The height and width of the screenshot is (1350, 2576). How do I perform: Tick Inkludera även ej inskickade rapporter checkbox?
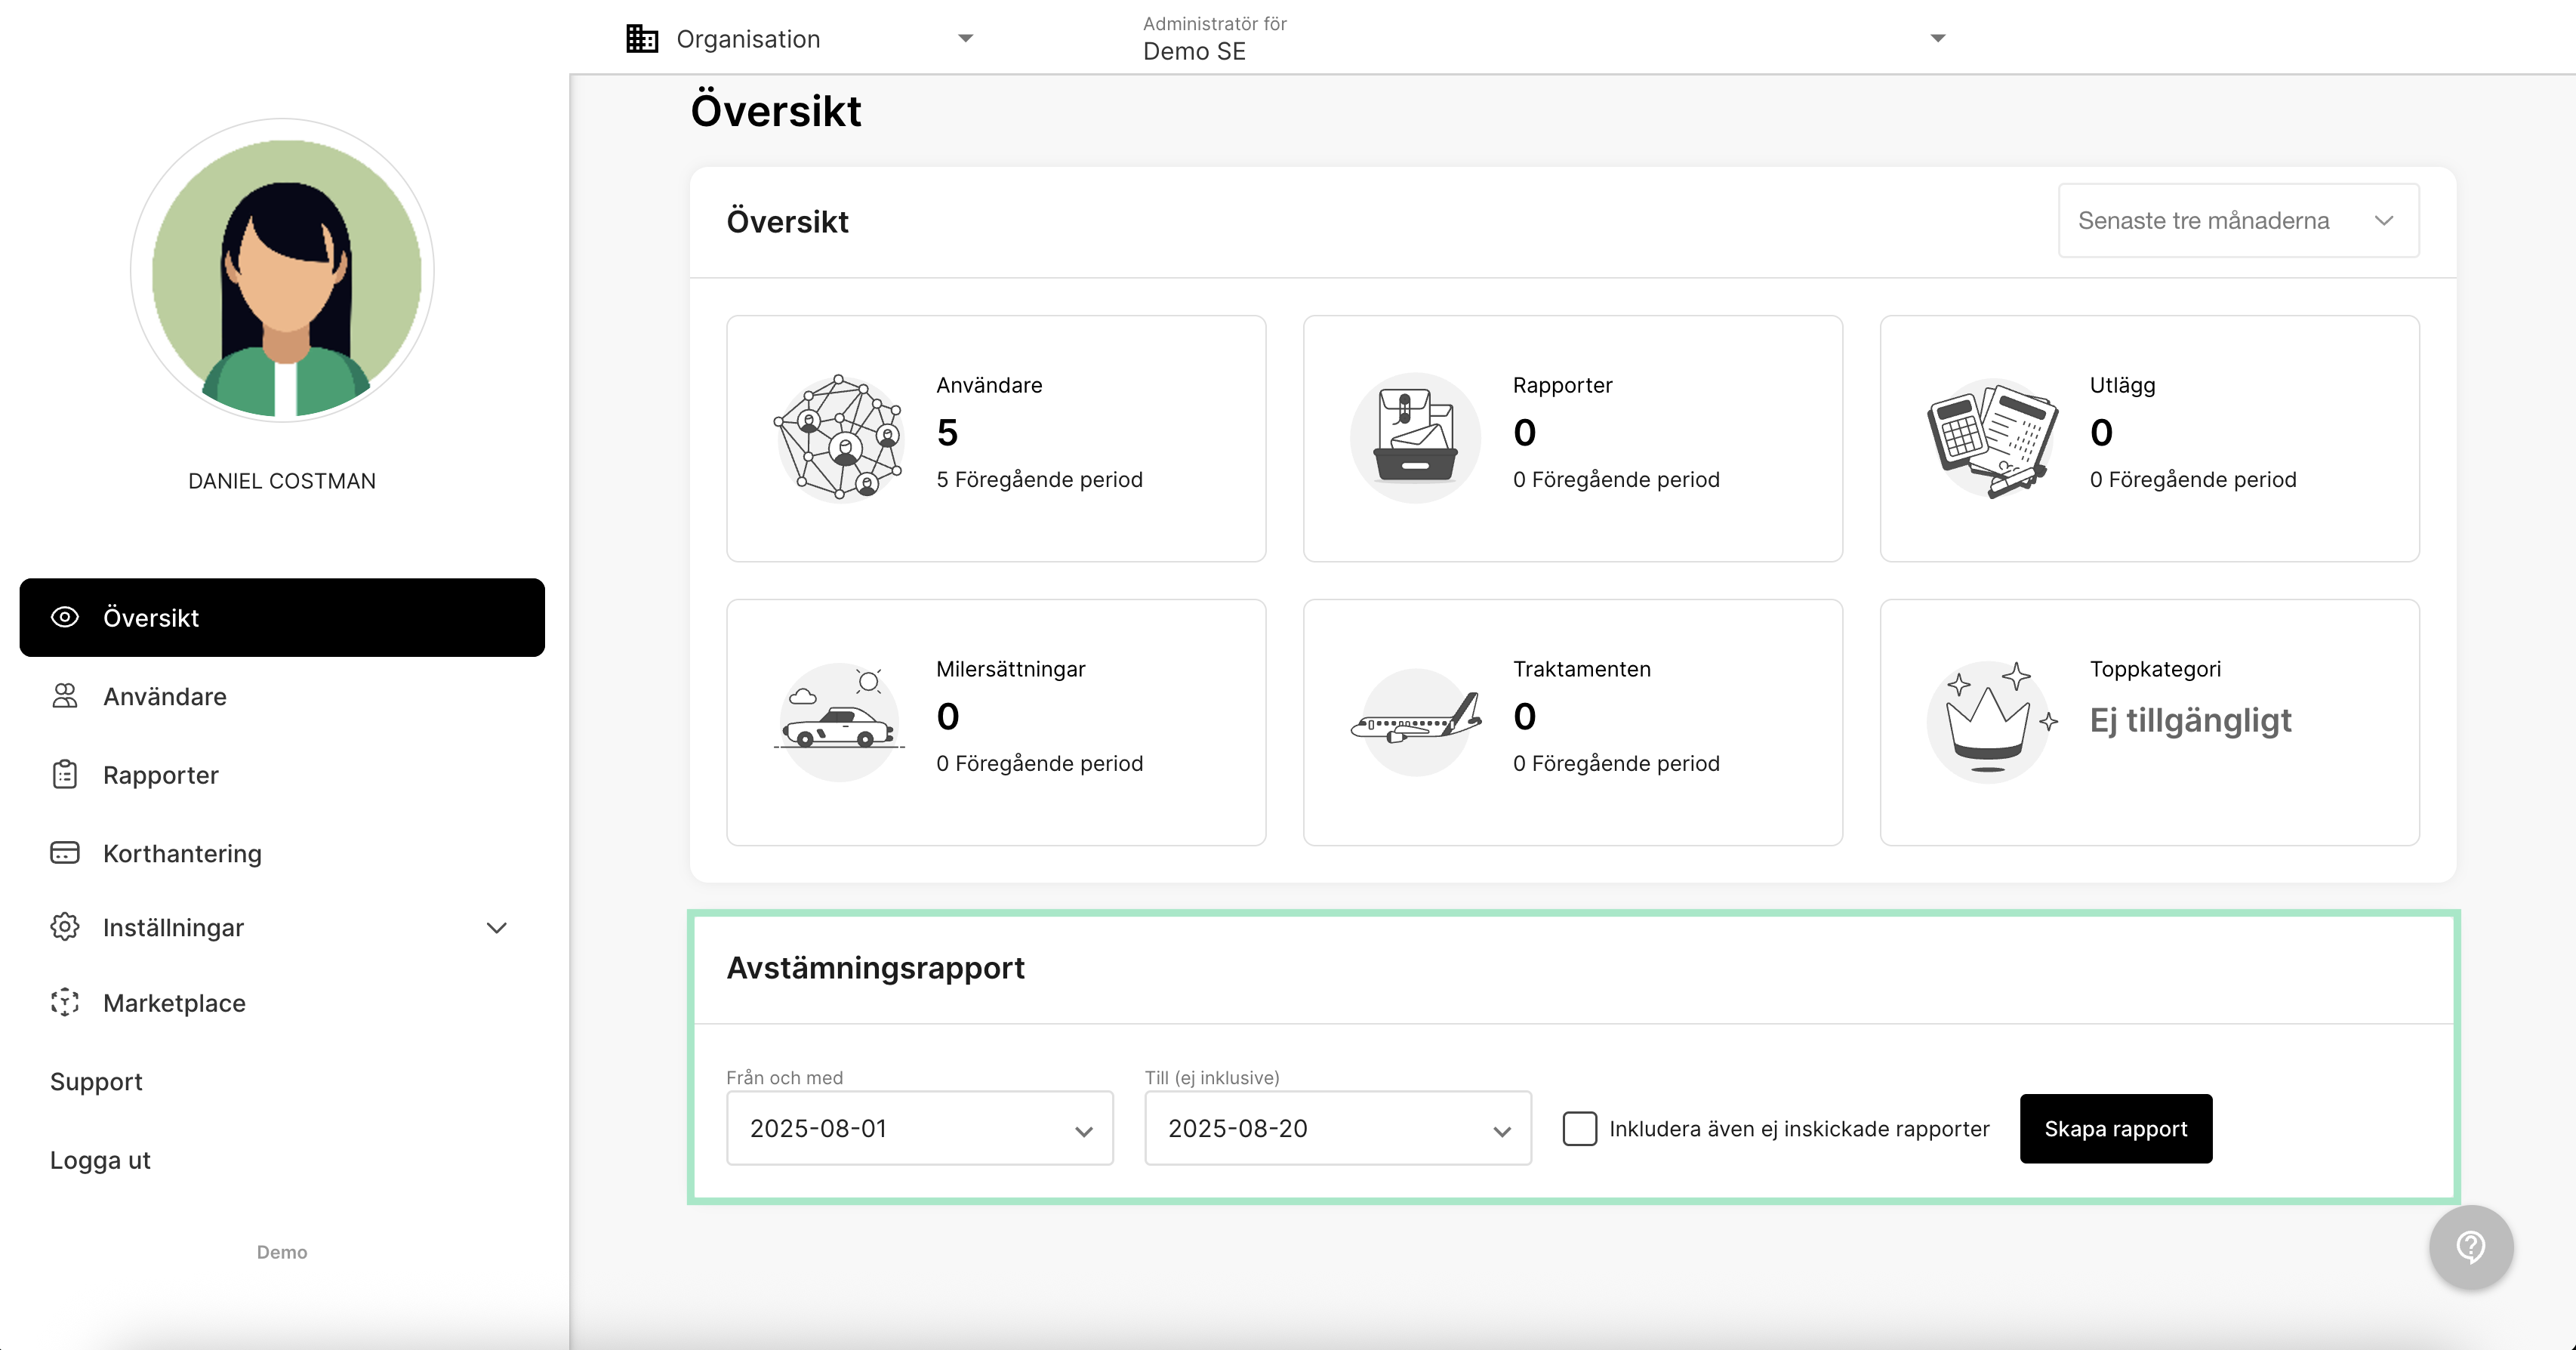point(1580,1129)
